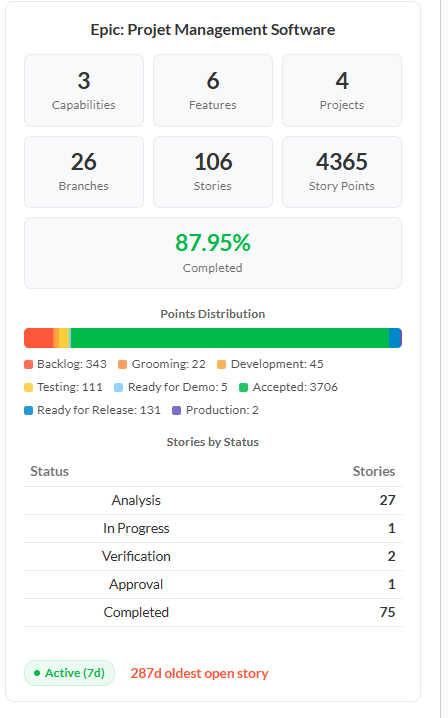
Task: Click the Backlog legend color swatch
Action: click(x=28, y=364)
